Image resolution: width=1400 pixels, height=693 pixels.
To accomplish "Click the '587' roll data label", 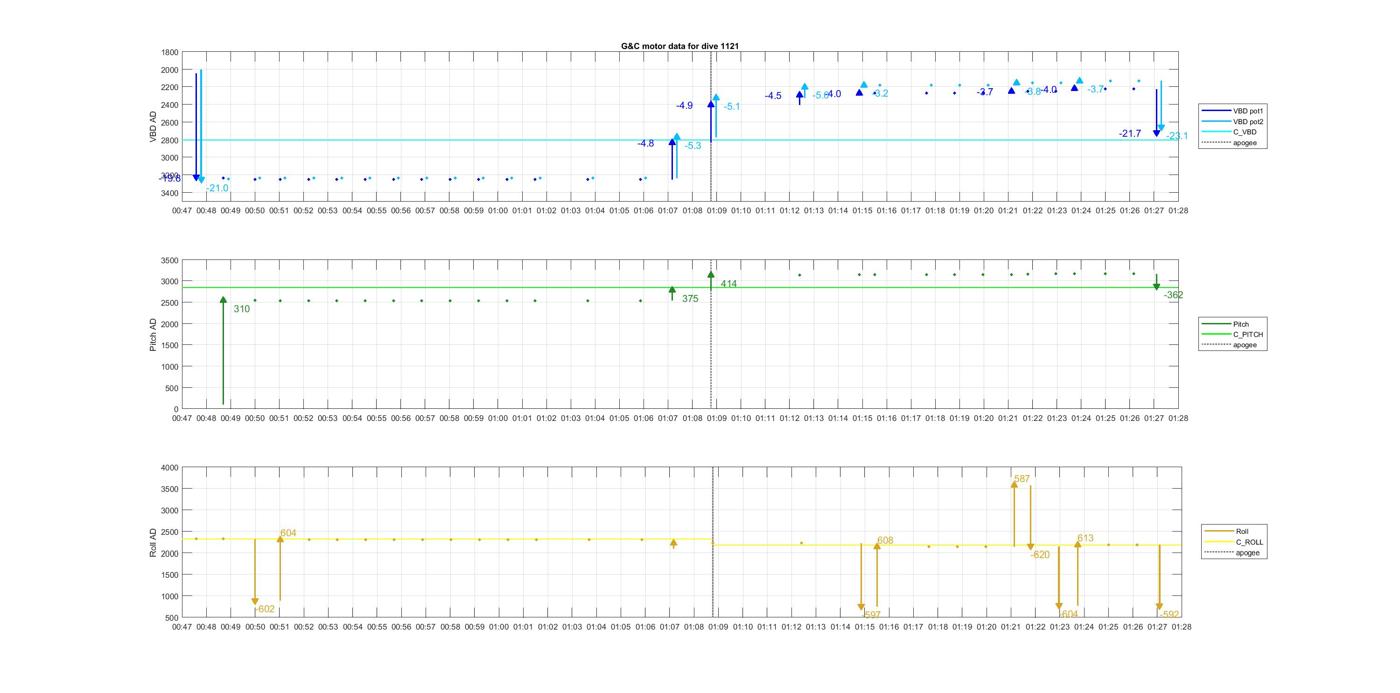I will [x=1021, y=480].
